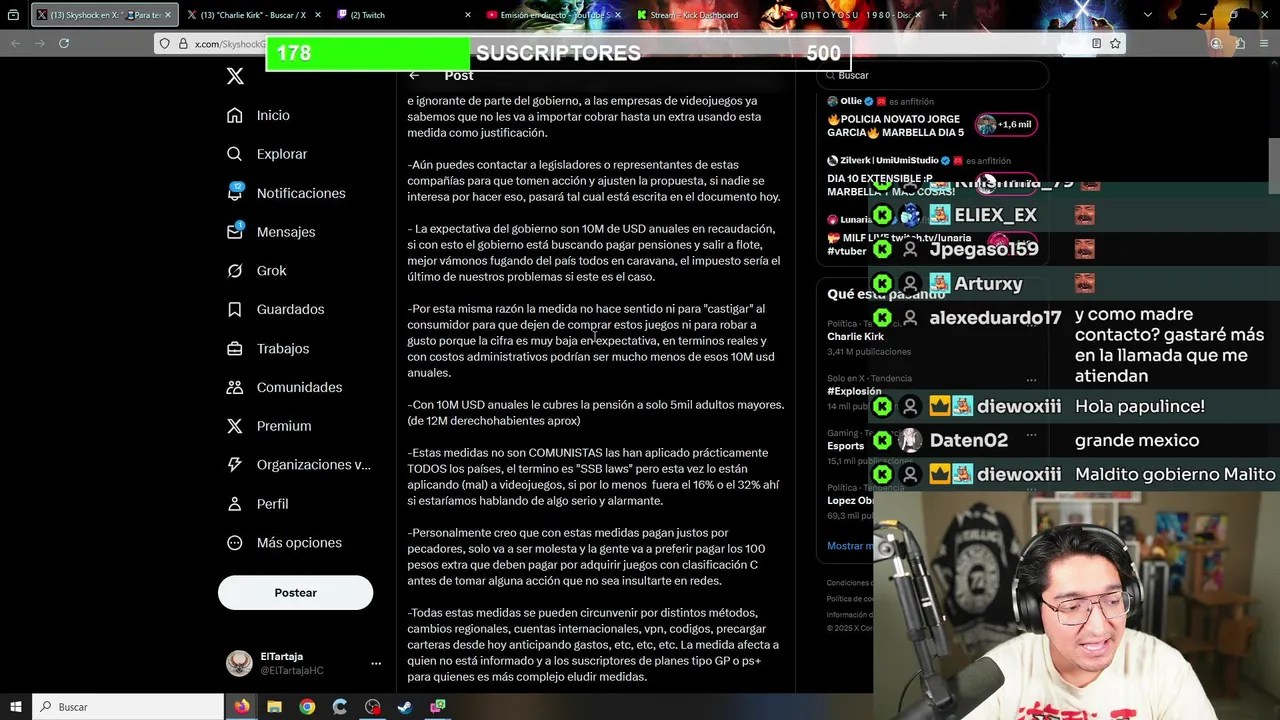Launch Grok from the sidebar

[x=256, y=270]
